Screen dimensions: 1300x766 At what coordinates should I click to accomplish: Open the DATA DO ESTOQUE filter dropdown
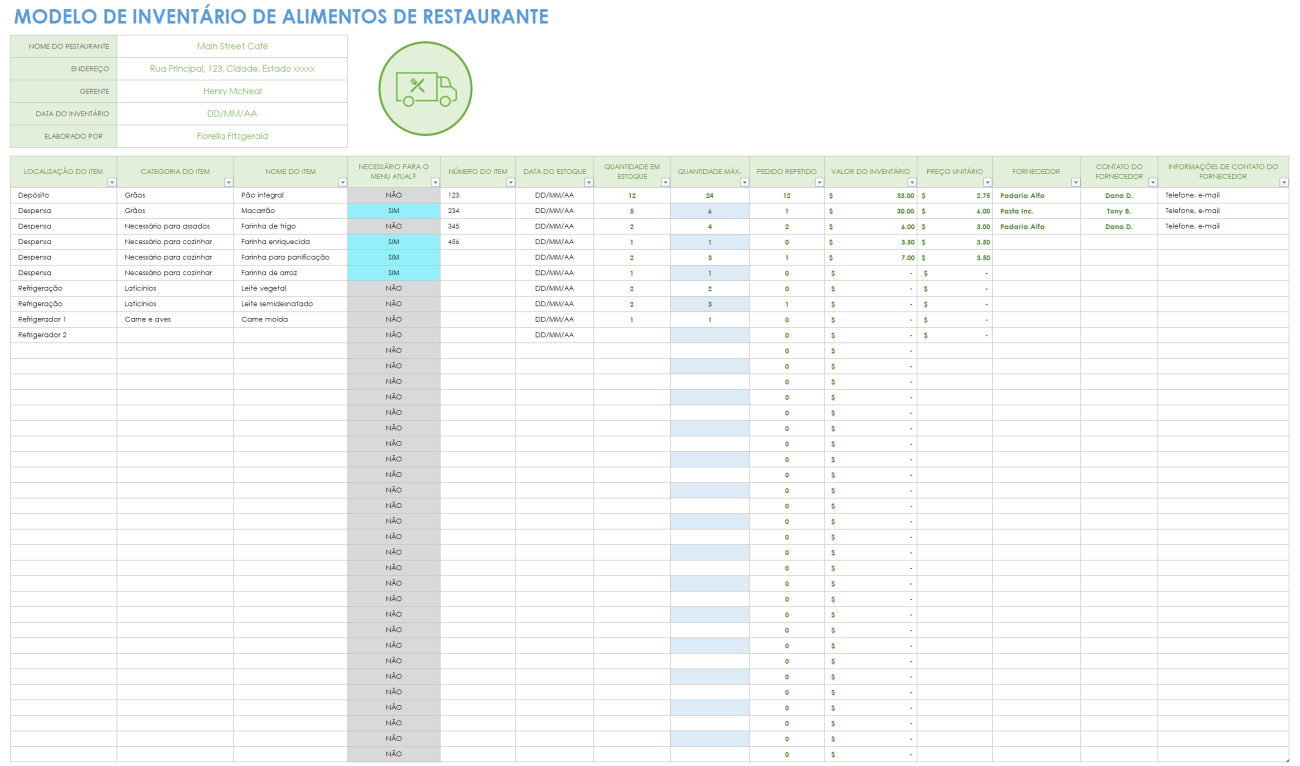click(x=588, y=182)
